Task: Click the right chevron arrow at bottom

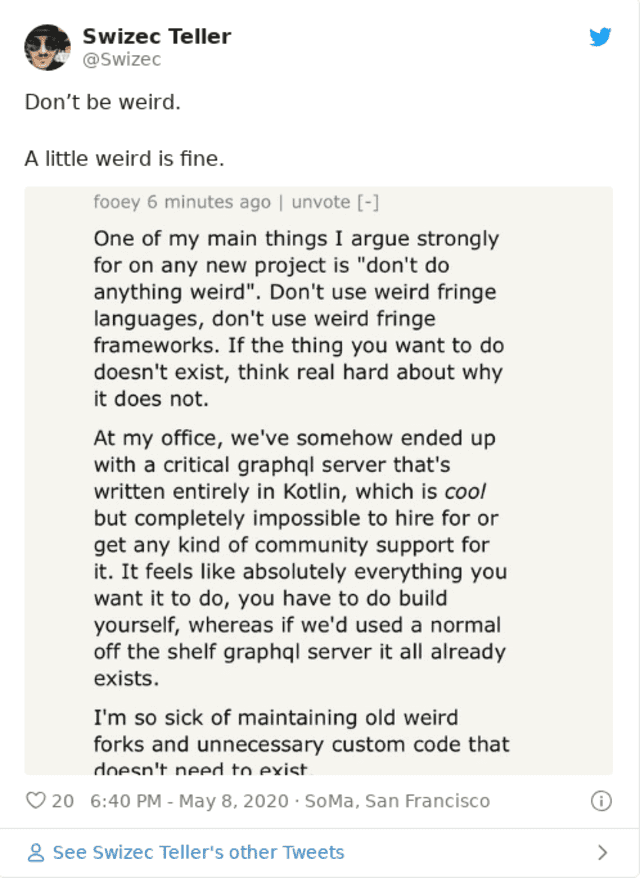Action: coord(602,853)
